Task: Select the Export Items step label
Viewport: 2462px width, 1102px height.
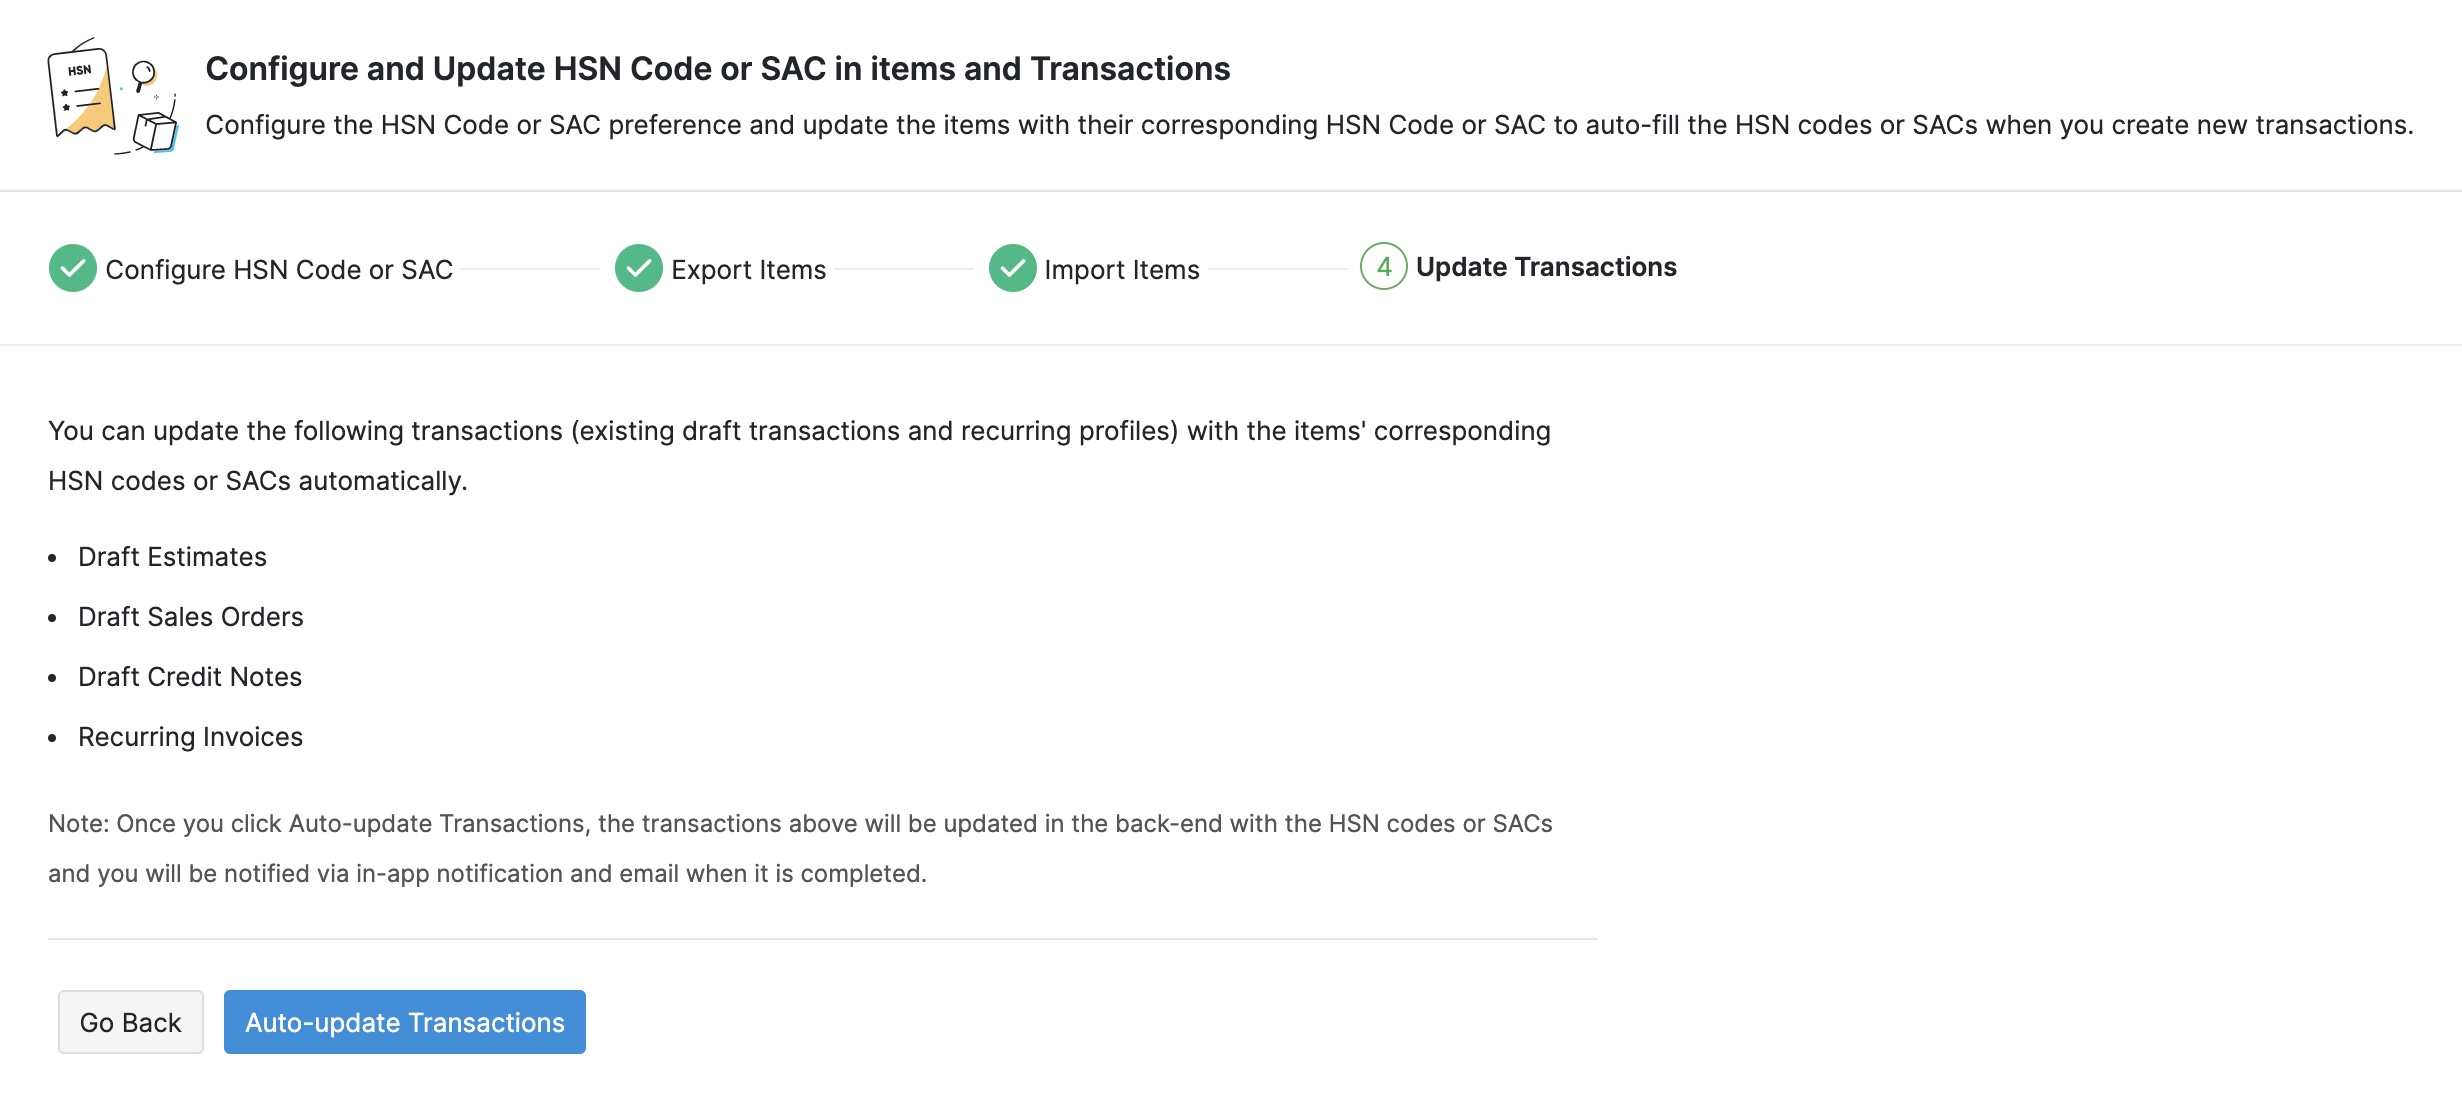Action: pyautogui.click(x=748, y=269)
